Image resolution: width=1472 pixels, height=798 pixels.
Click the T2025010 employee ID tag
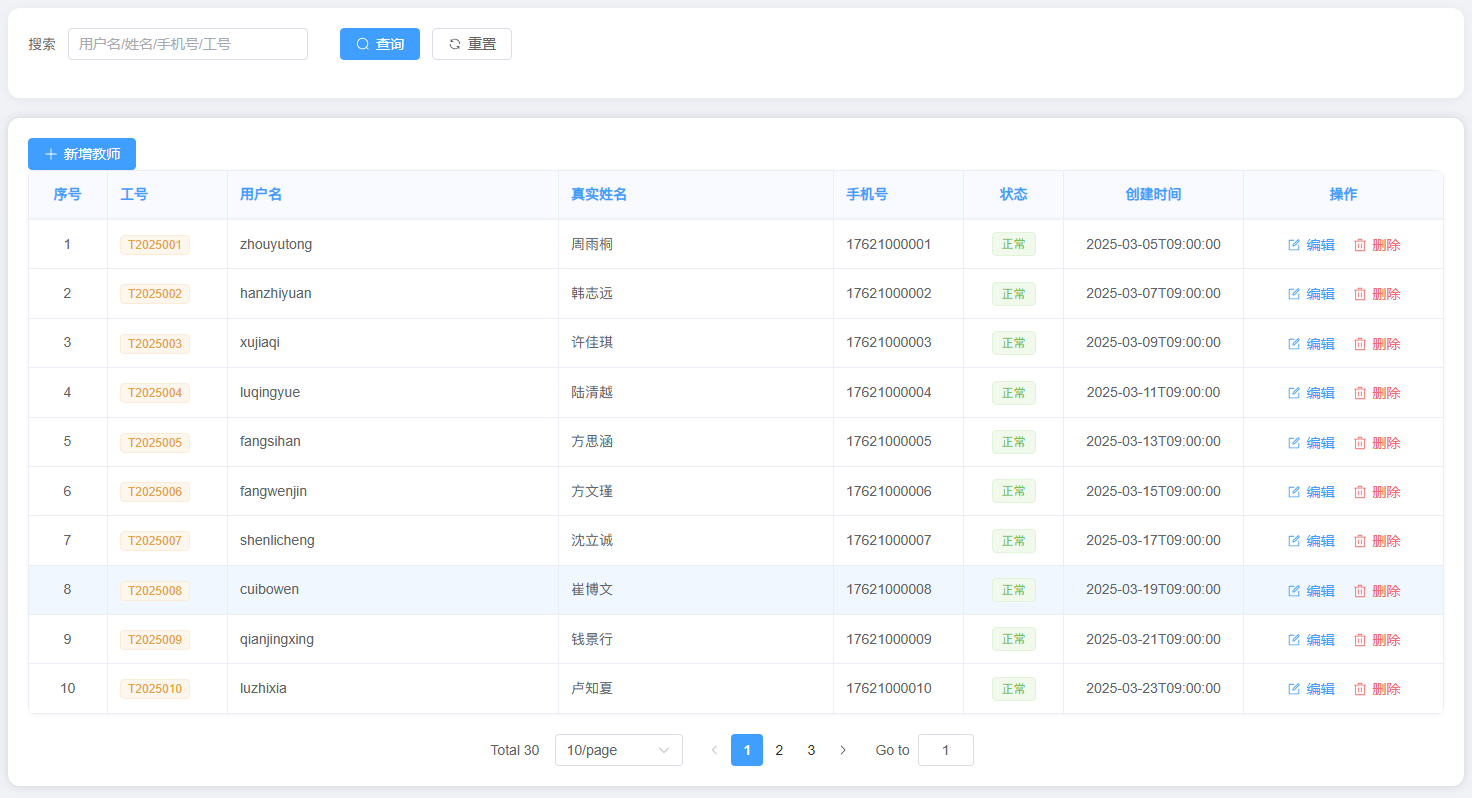[x=155, y=689]
